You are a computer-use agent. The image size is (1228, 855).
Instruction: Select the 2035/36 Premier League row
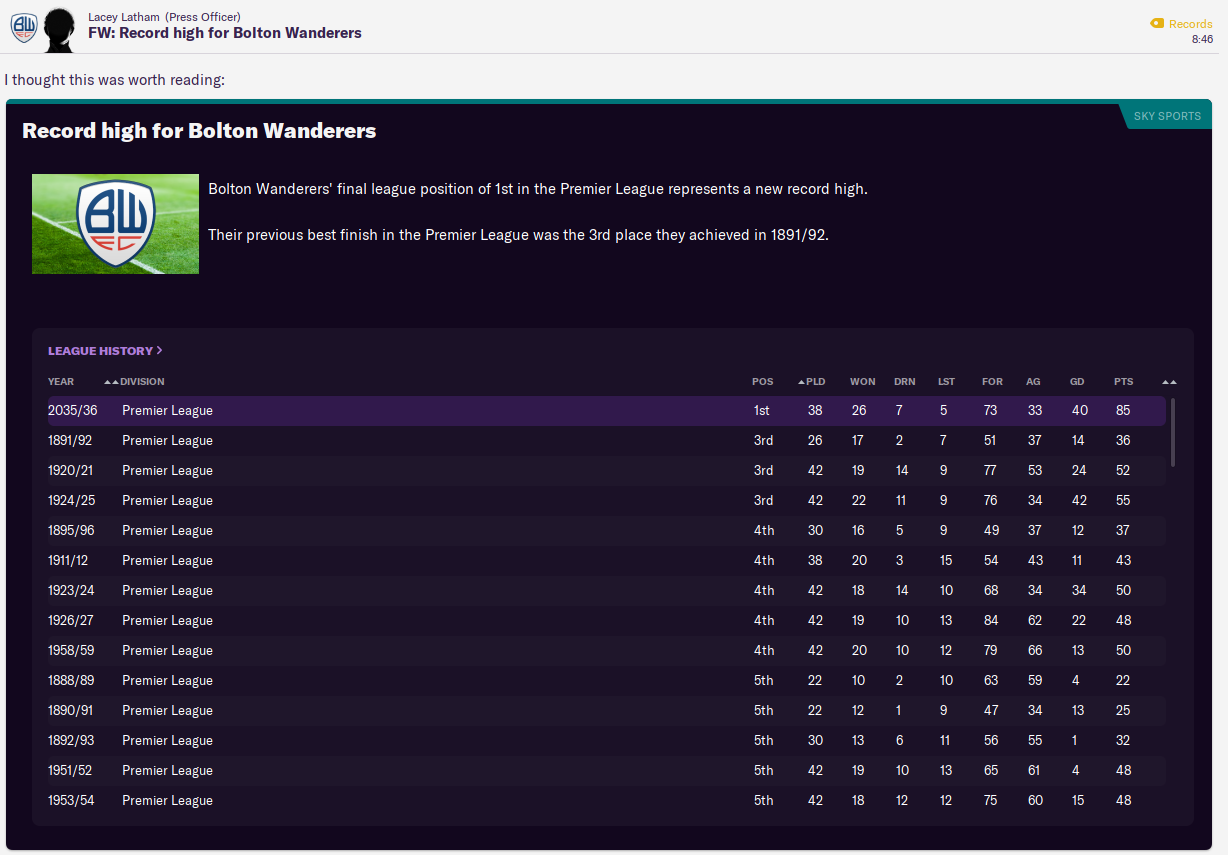(600, 411)
